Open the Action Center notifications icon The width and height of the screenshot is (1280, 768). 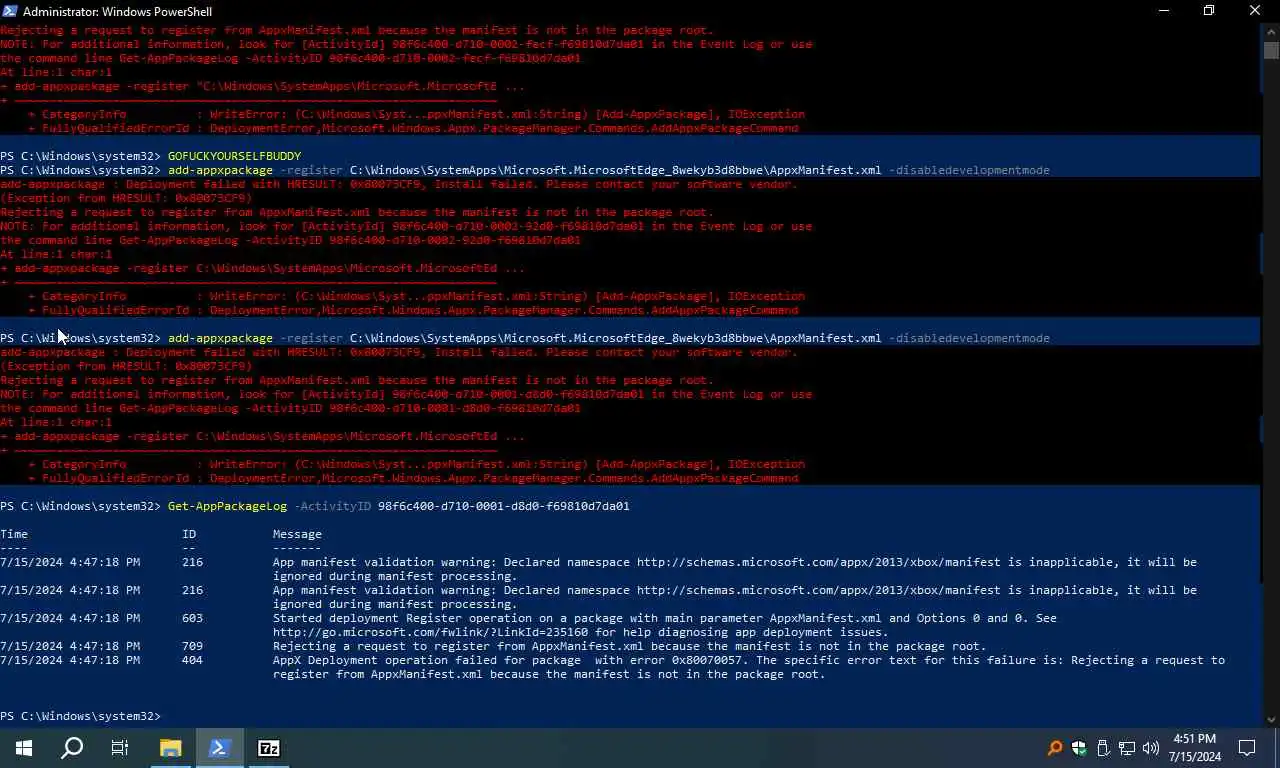(1247, 748)
